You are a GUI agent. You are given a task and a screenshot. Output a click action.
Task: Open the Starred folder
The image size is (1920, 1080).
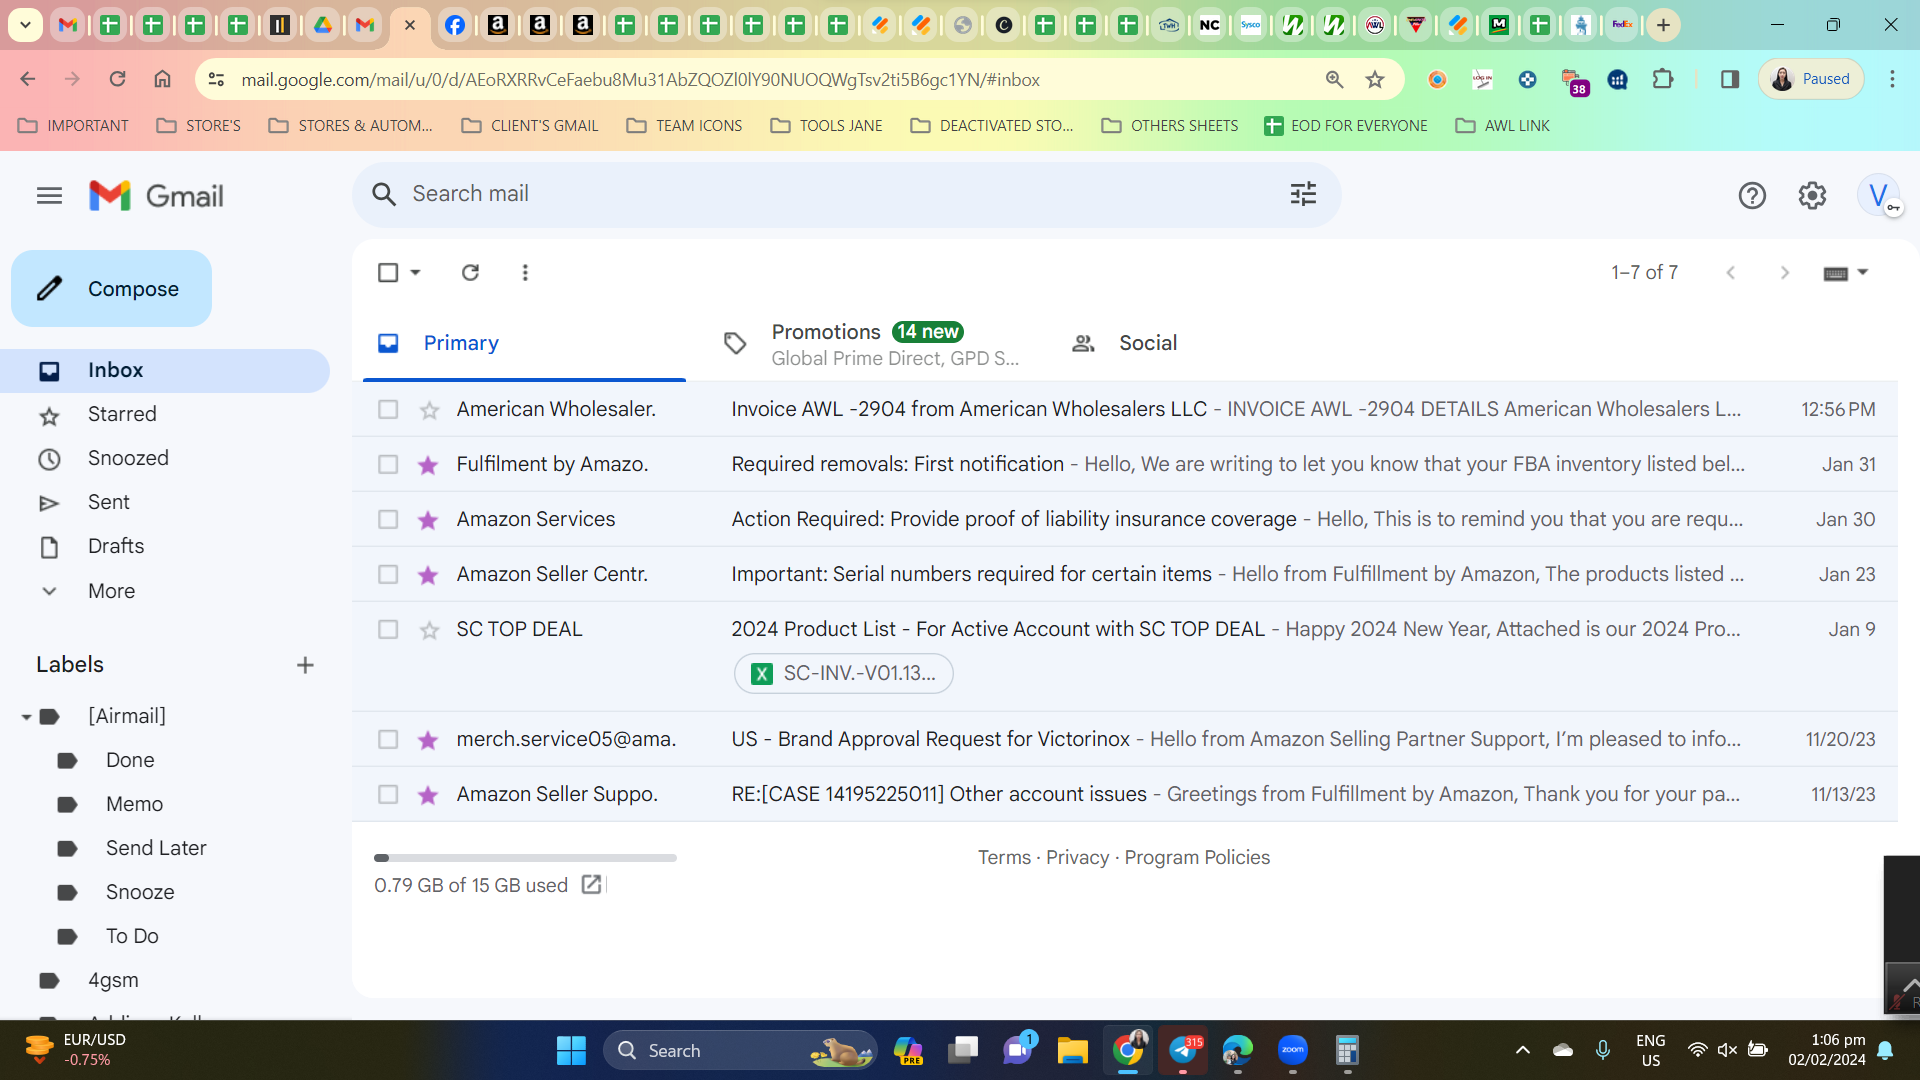click(122, 414)
